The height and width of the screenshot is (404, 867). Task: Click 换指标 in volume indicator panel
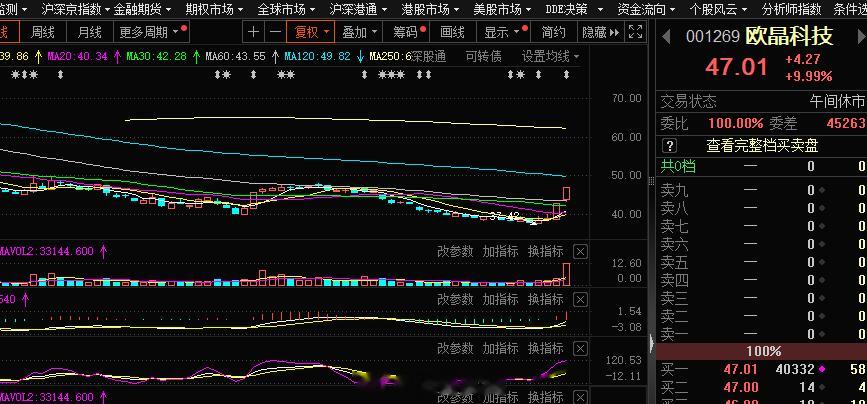(x=546, y=252)
